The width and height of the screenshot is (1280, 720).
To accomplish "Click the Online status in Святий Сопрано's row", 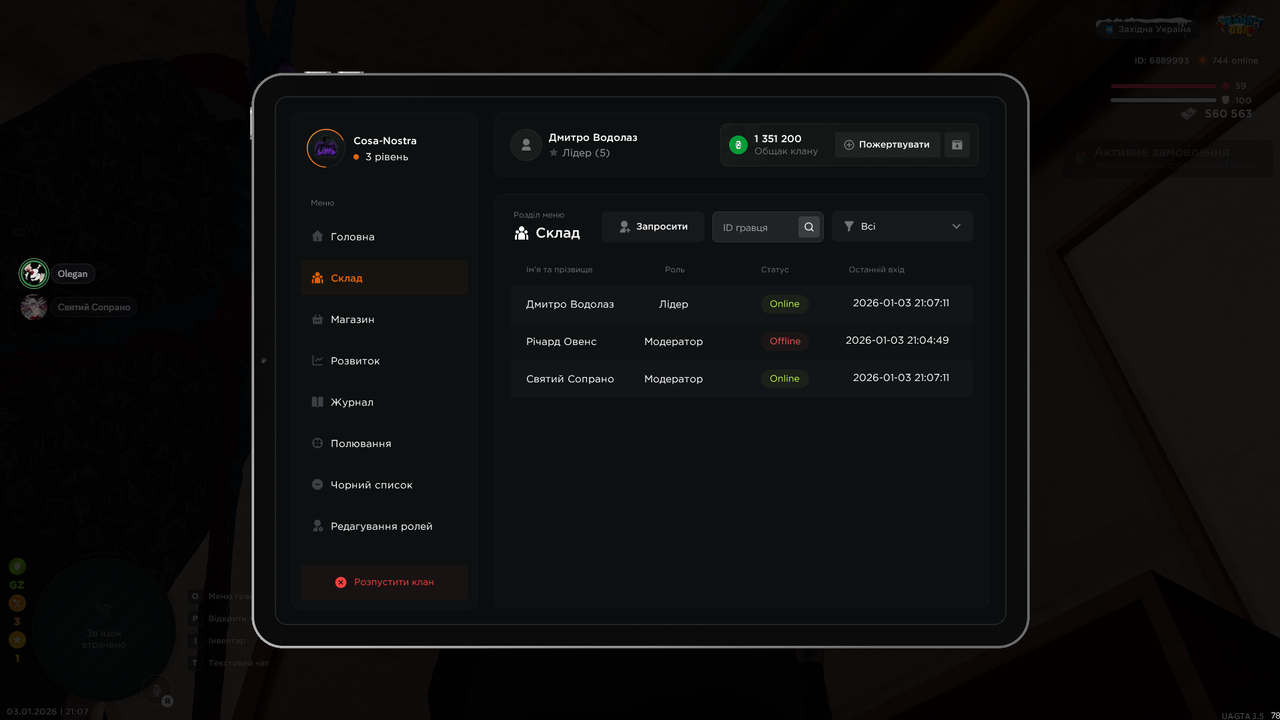I will 785,379.
